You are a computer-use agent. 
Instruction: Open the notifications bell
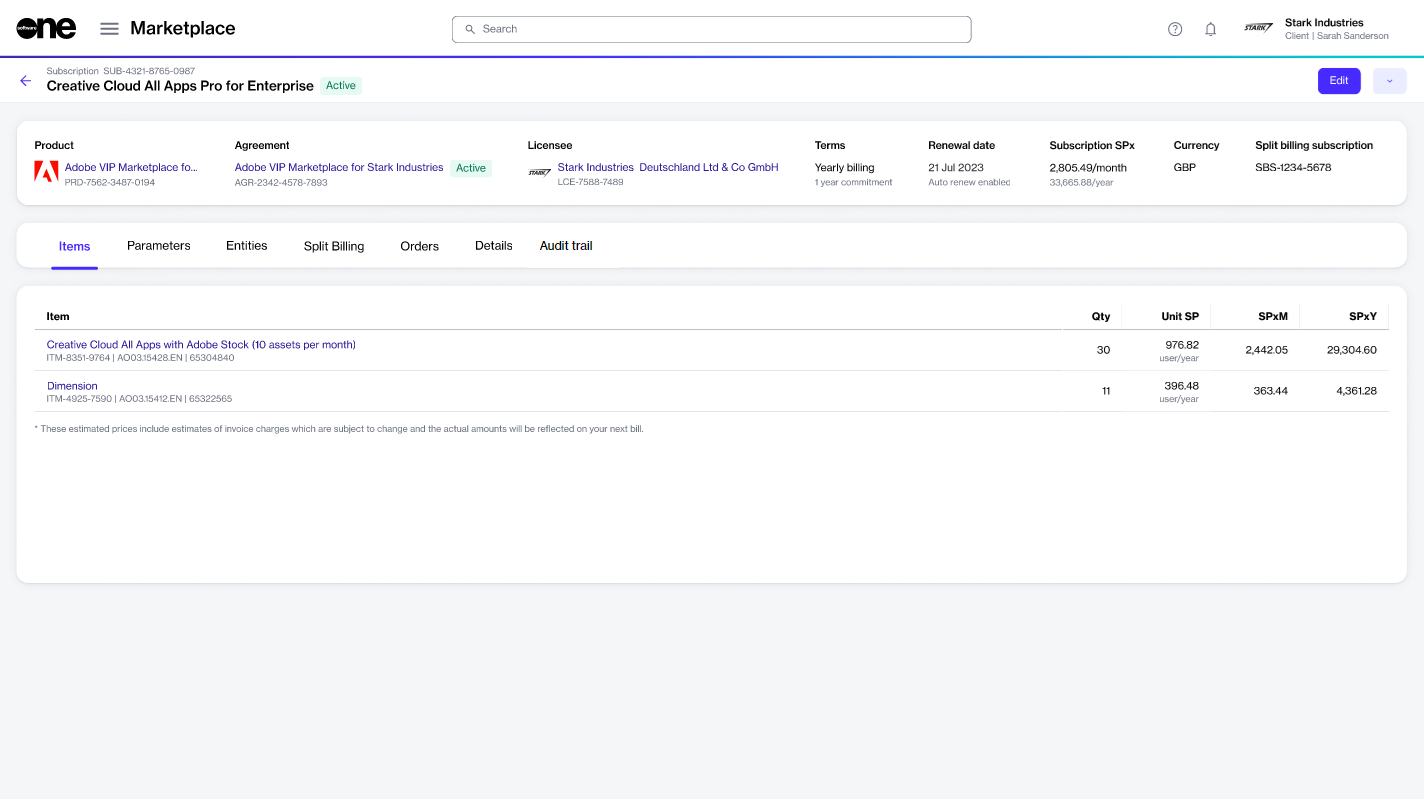tap(1210, 29)
